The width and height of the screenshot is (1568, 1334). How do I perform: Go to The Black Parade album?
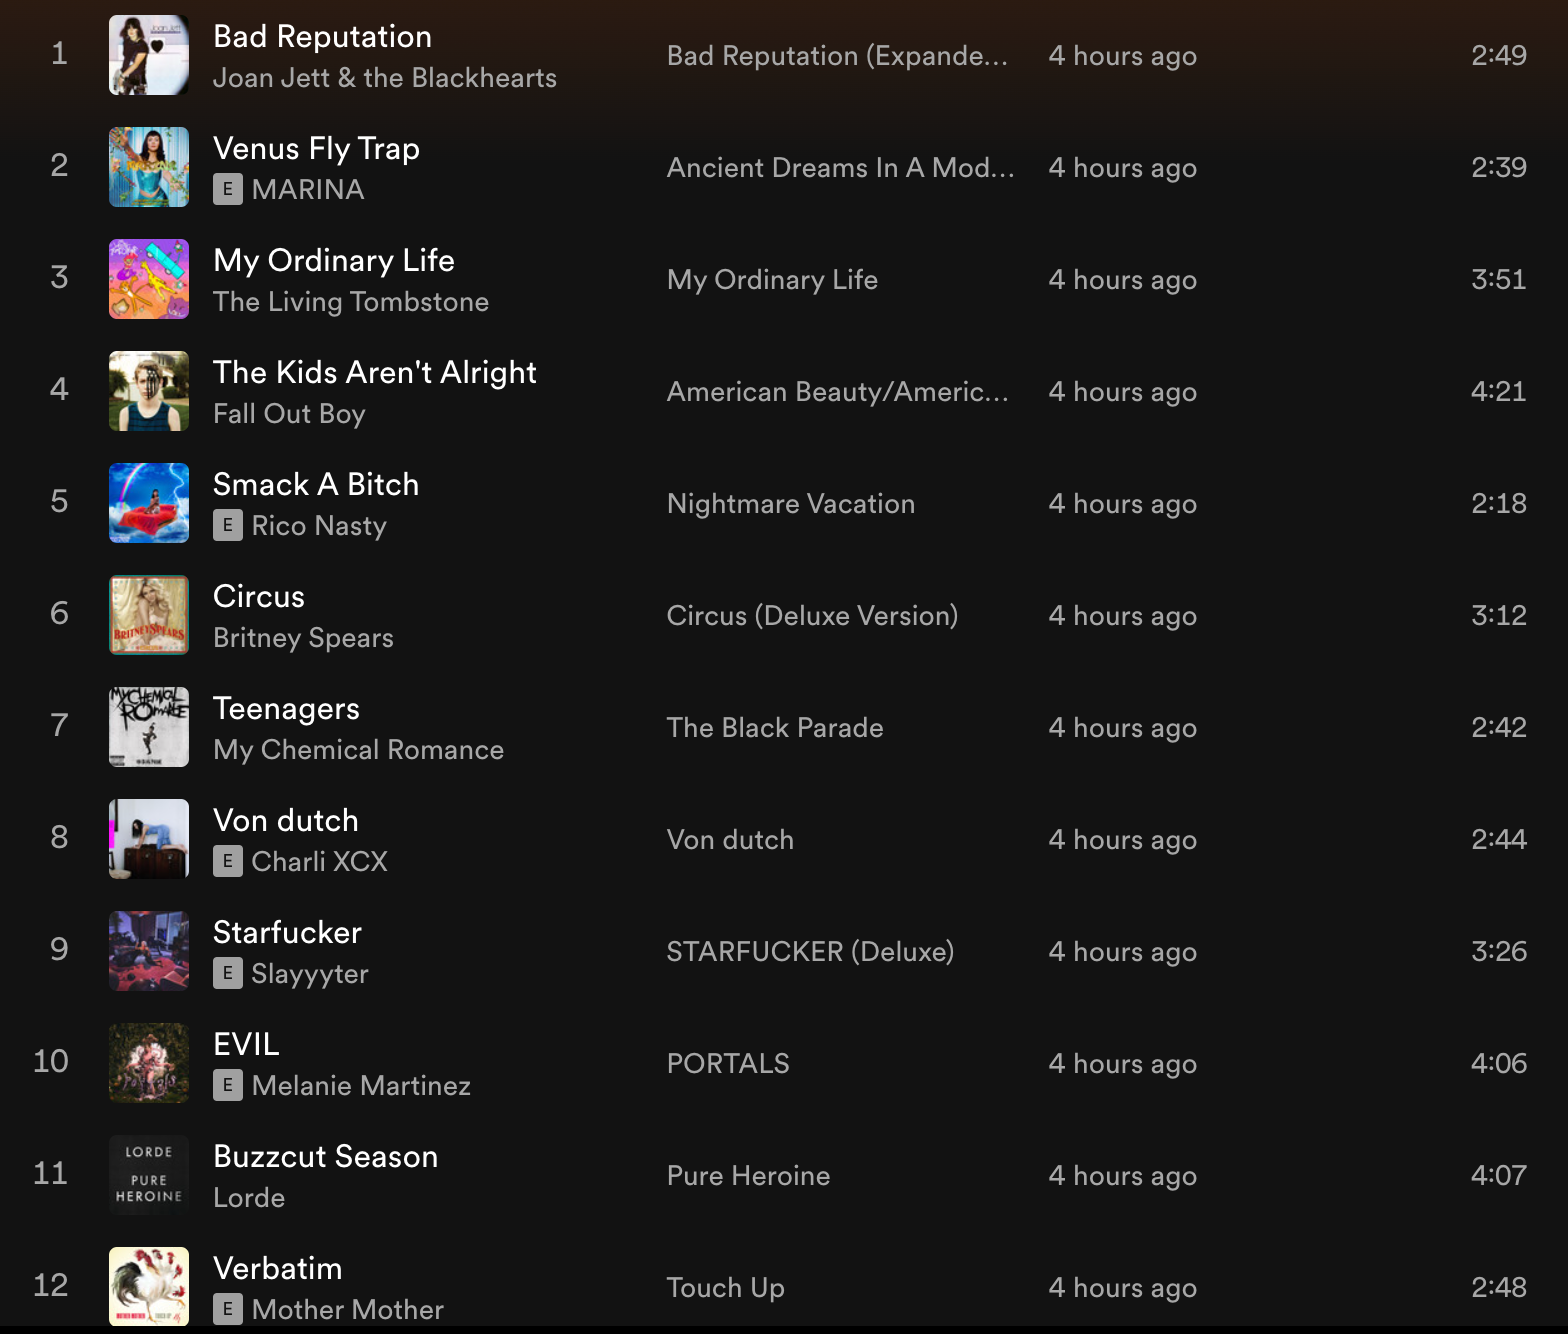(x=775, y=727)
